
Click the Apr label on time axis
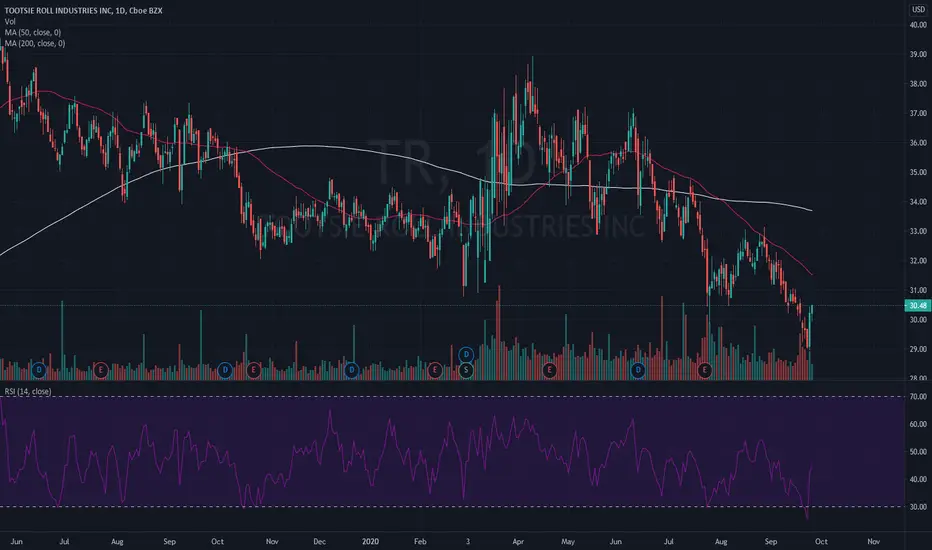click(x=518, y=542)
